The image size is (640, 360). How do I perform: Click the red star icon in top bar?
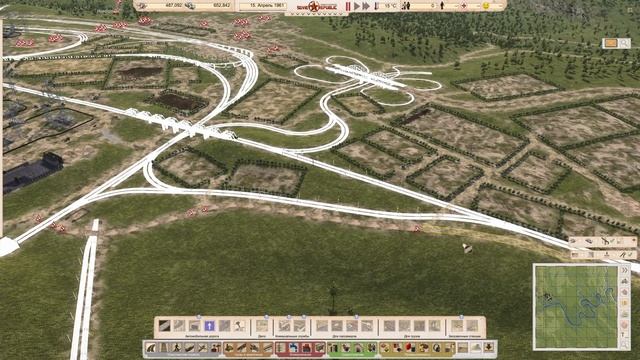pyautogui.click(x=464, y=6)
